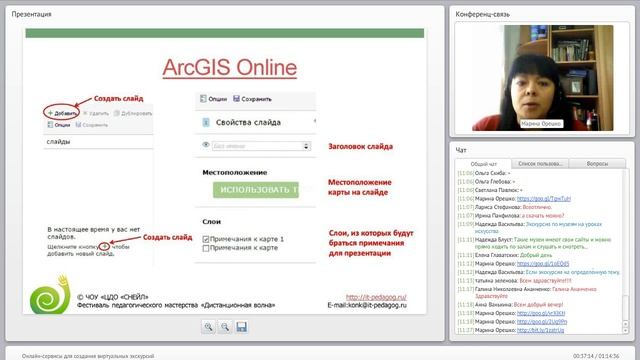
Task: Click the Чат panel title
Action: [x=461, y=150]
